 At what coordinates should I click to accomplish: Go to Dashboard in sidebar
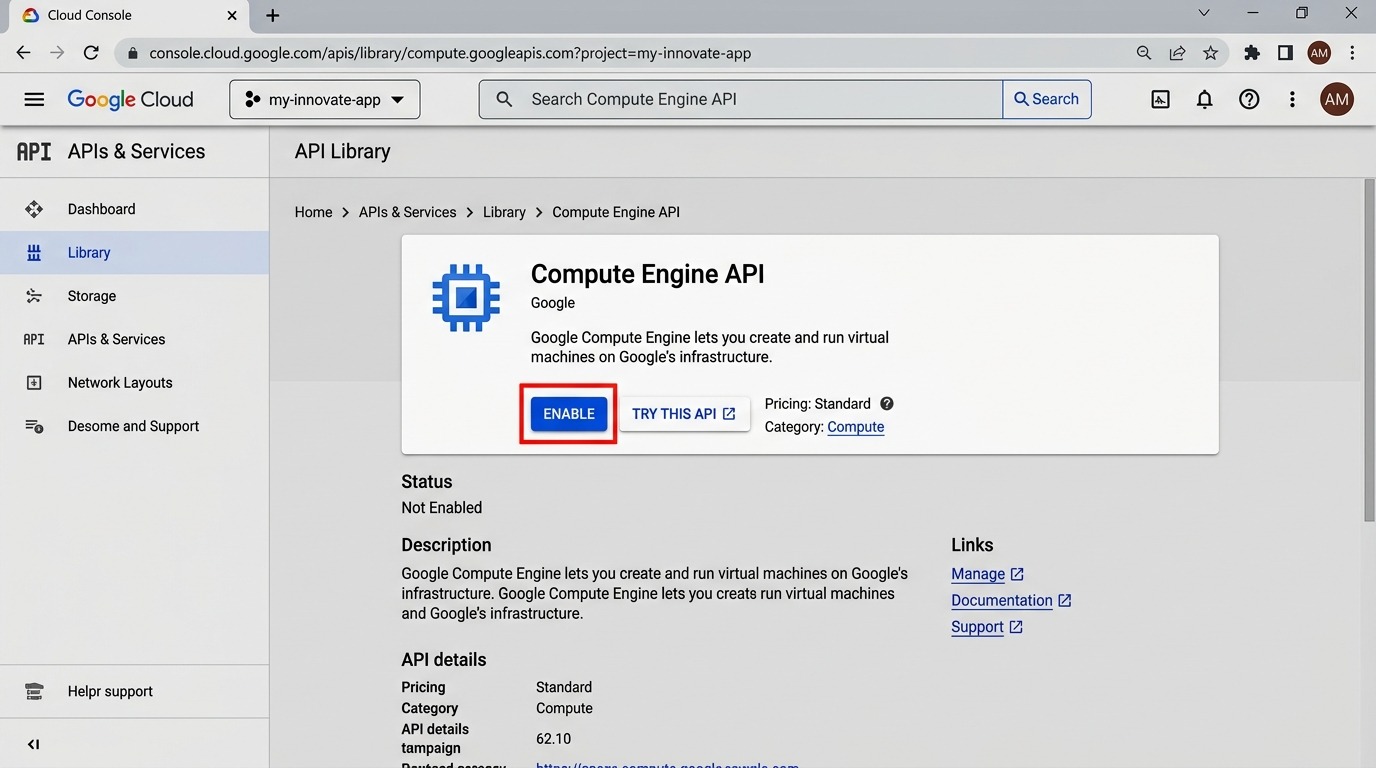click(x=134, y=209)
